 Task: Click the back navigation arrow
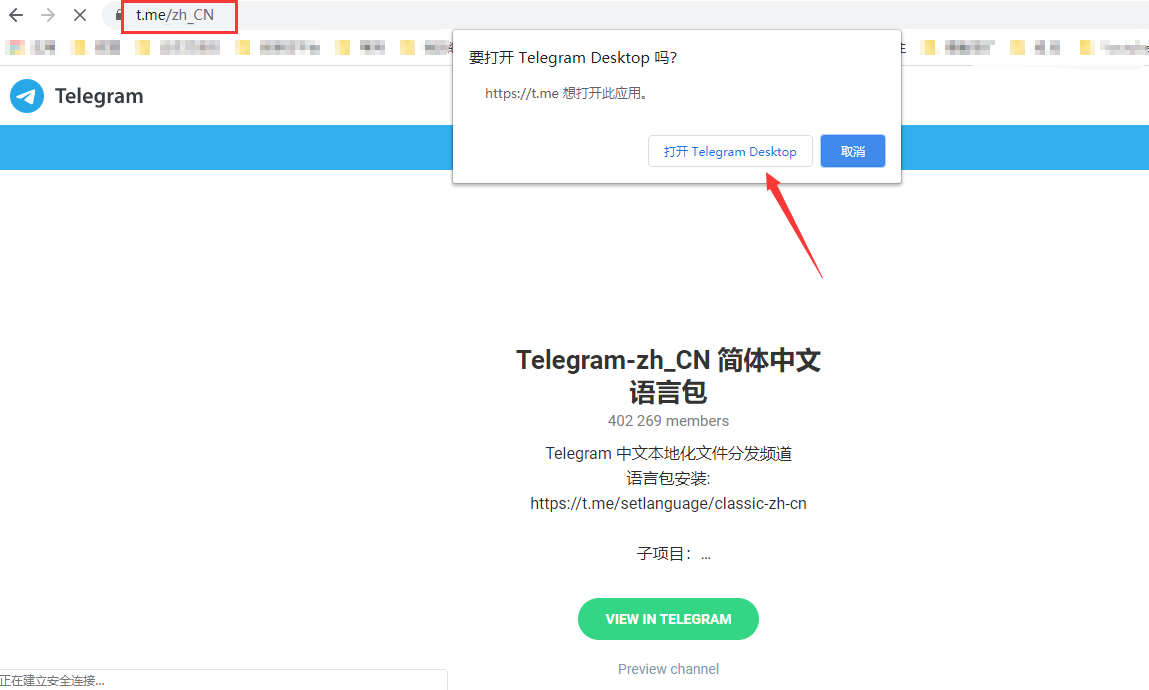(x=15, y=16)
